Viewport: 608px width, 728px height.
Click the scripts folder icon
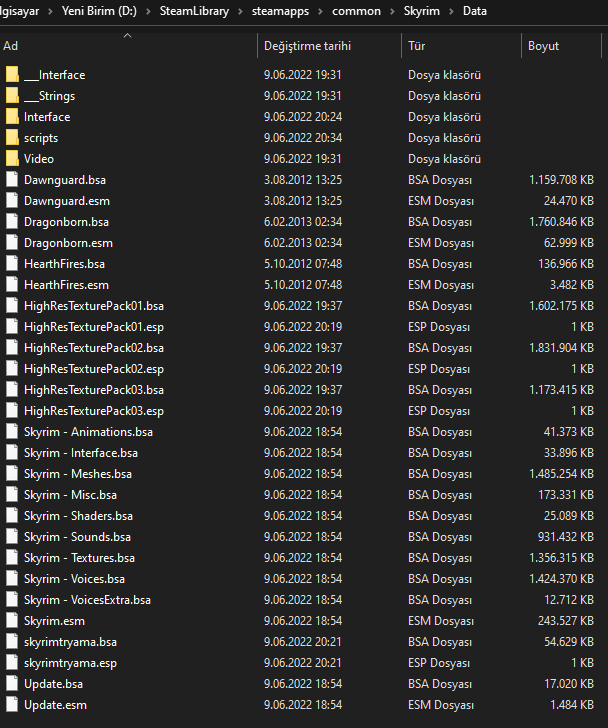[x=12, y=137]
